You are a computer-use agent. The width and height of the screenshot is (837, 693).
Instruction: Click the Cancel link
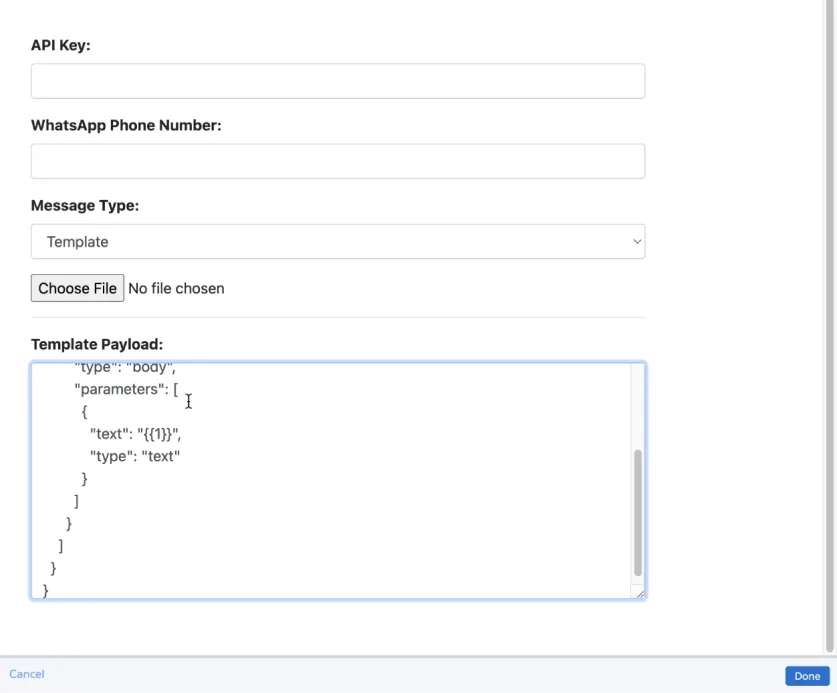coord(26,673)
